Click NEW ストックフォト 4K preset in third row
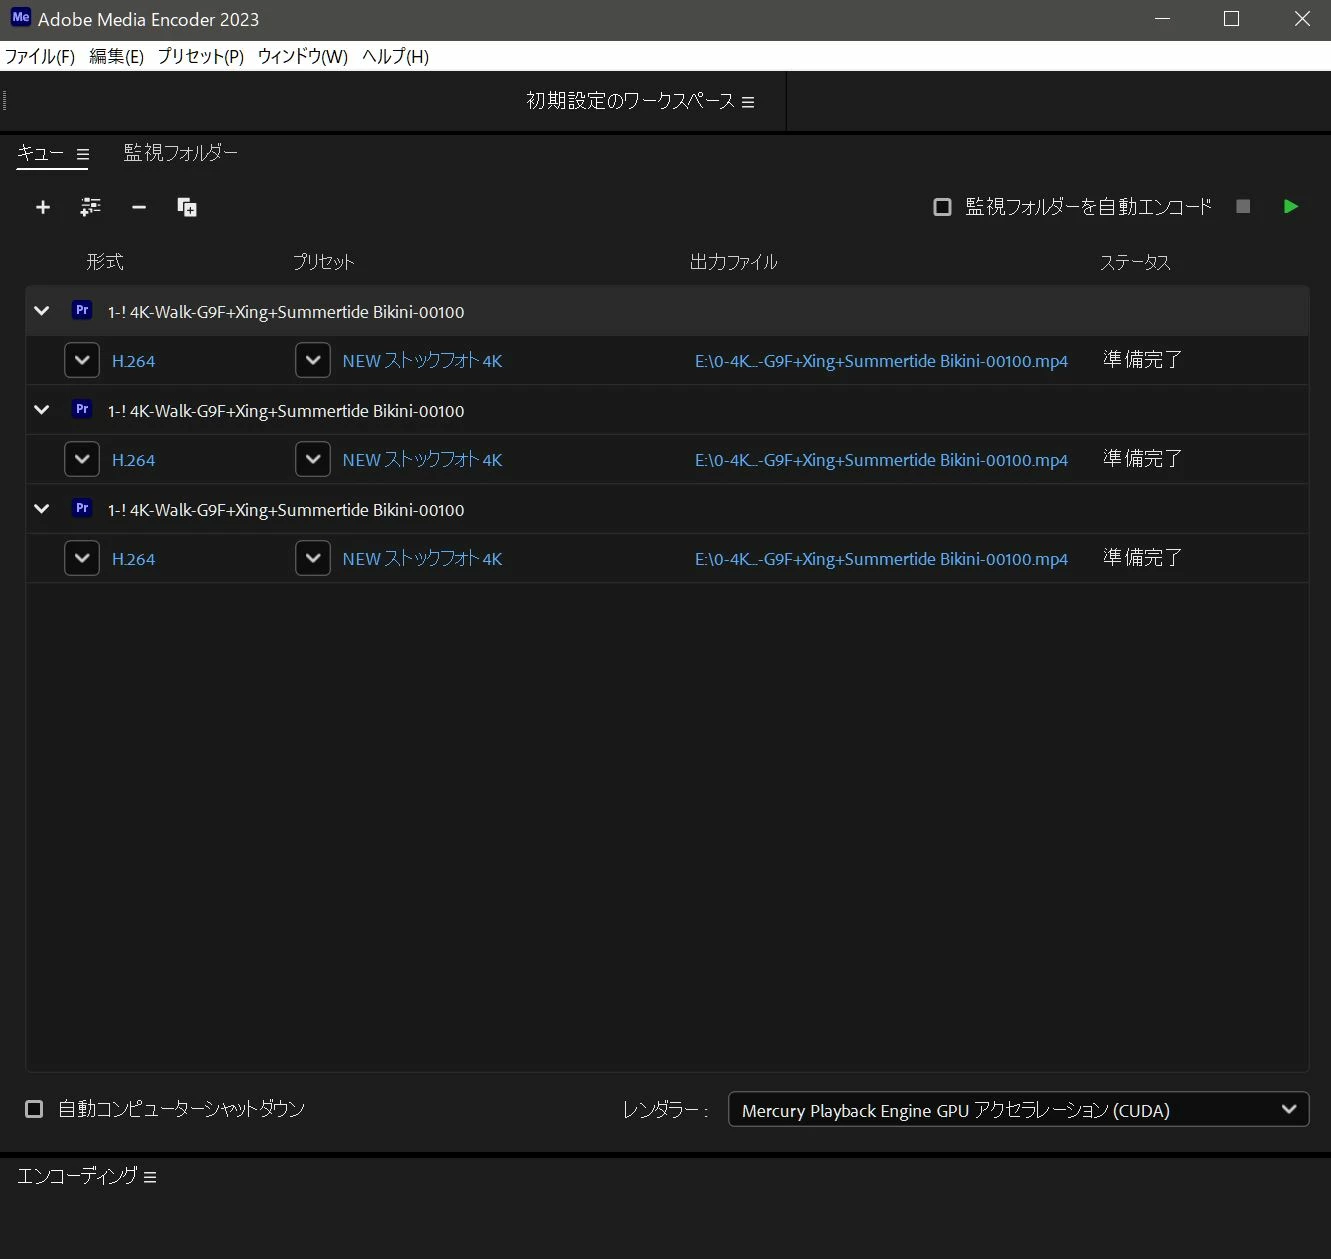 (x=422, y=559)
